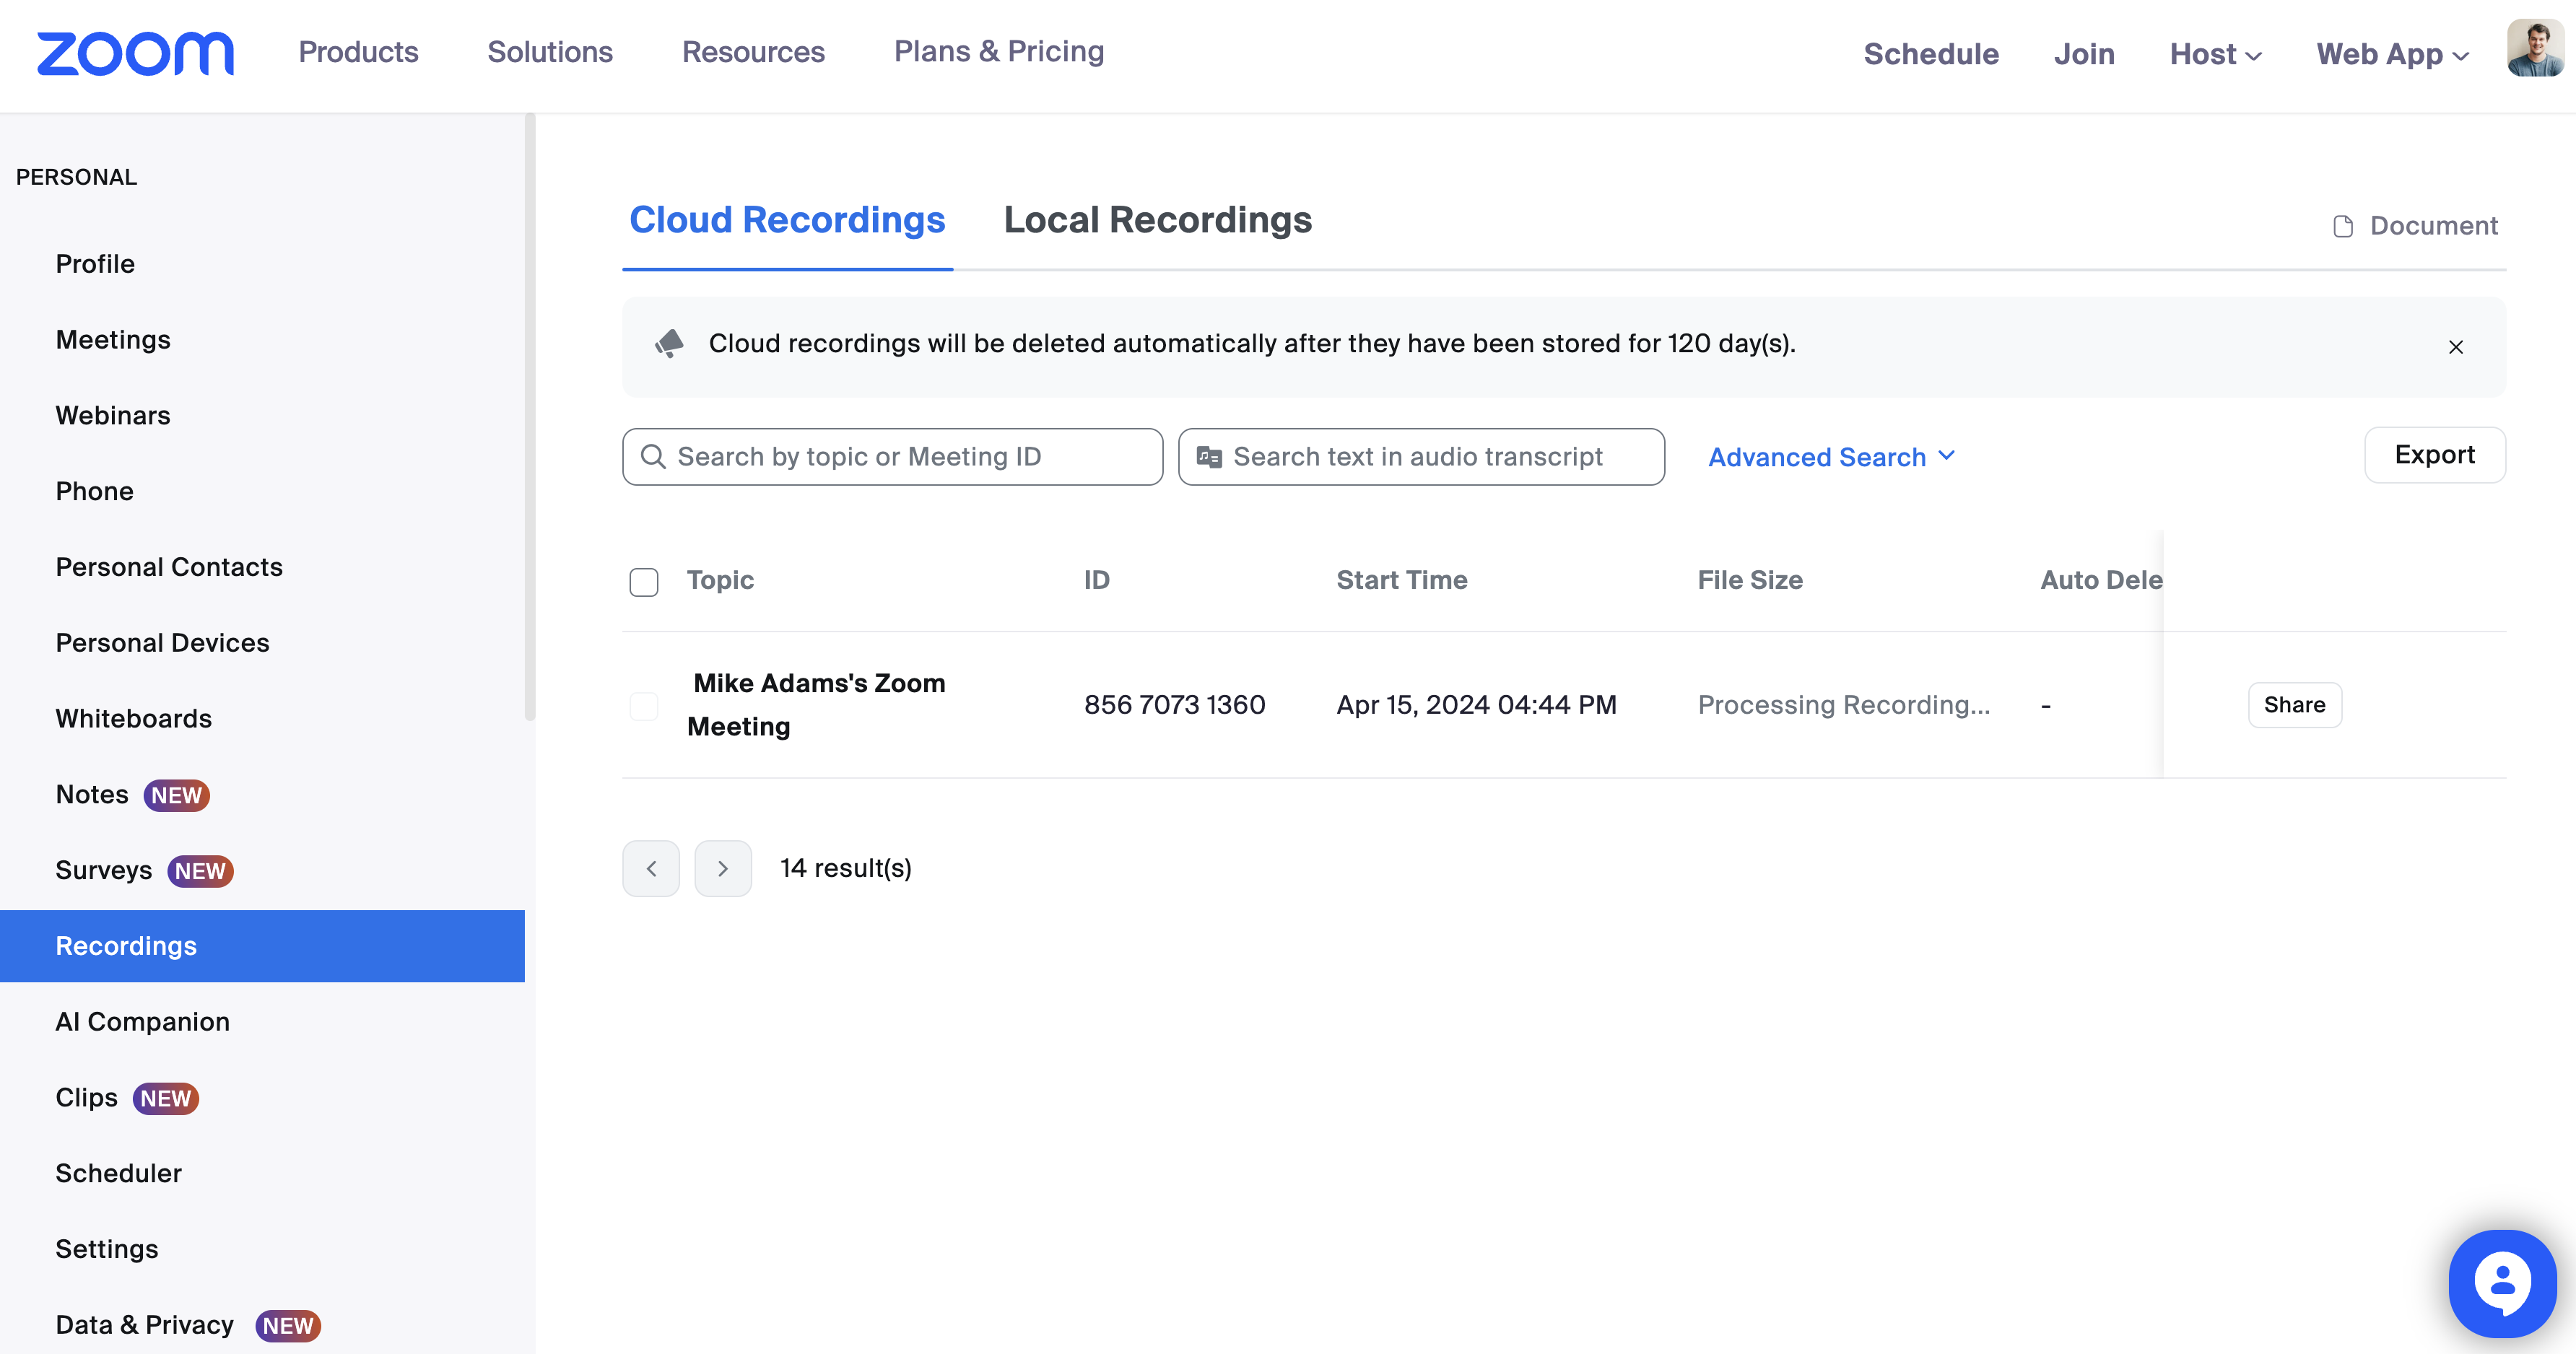This screenshot has width=2576, height=1354.
Task: Click the magnifier icon in topic search
Action: (653, 457)
